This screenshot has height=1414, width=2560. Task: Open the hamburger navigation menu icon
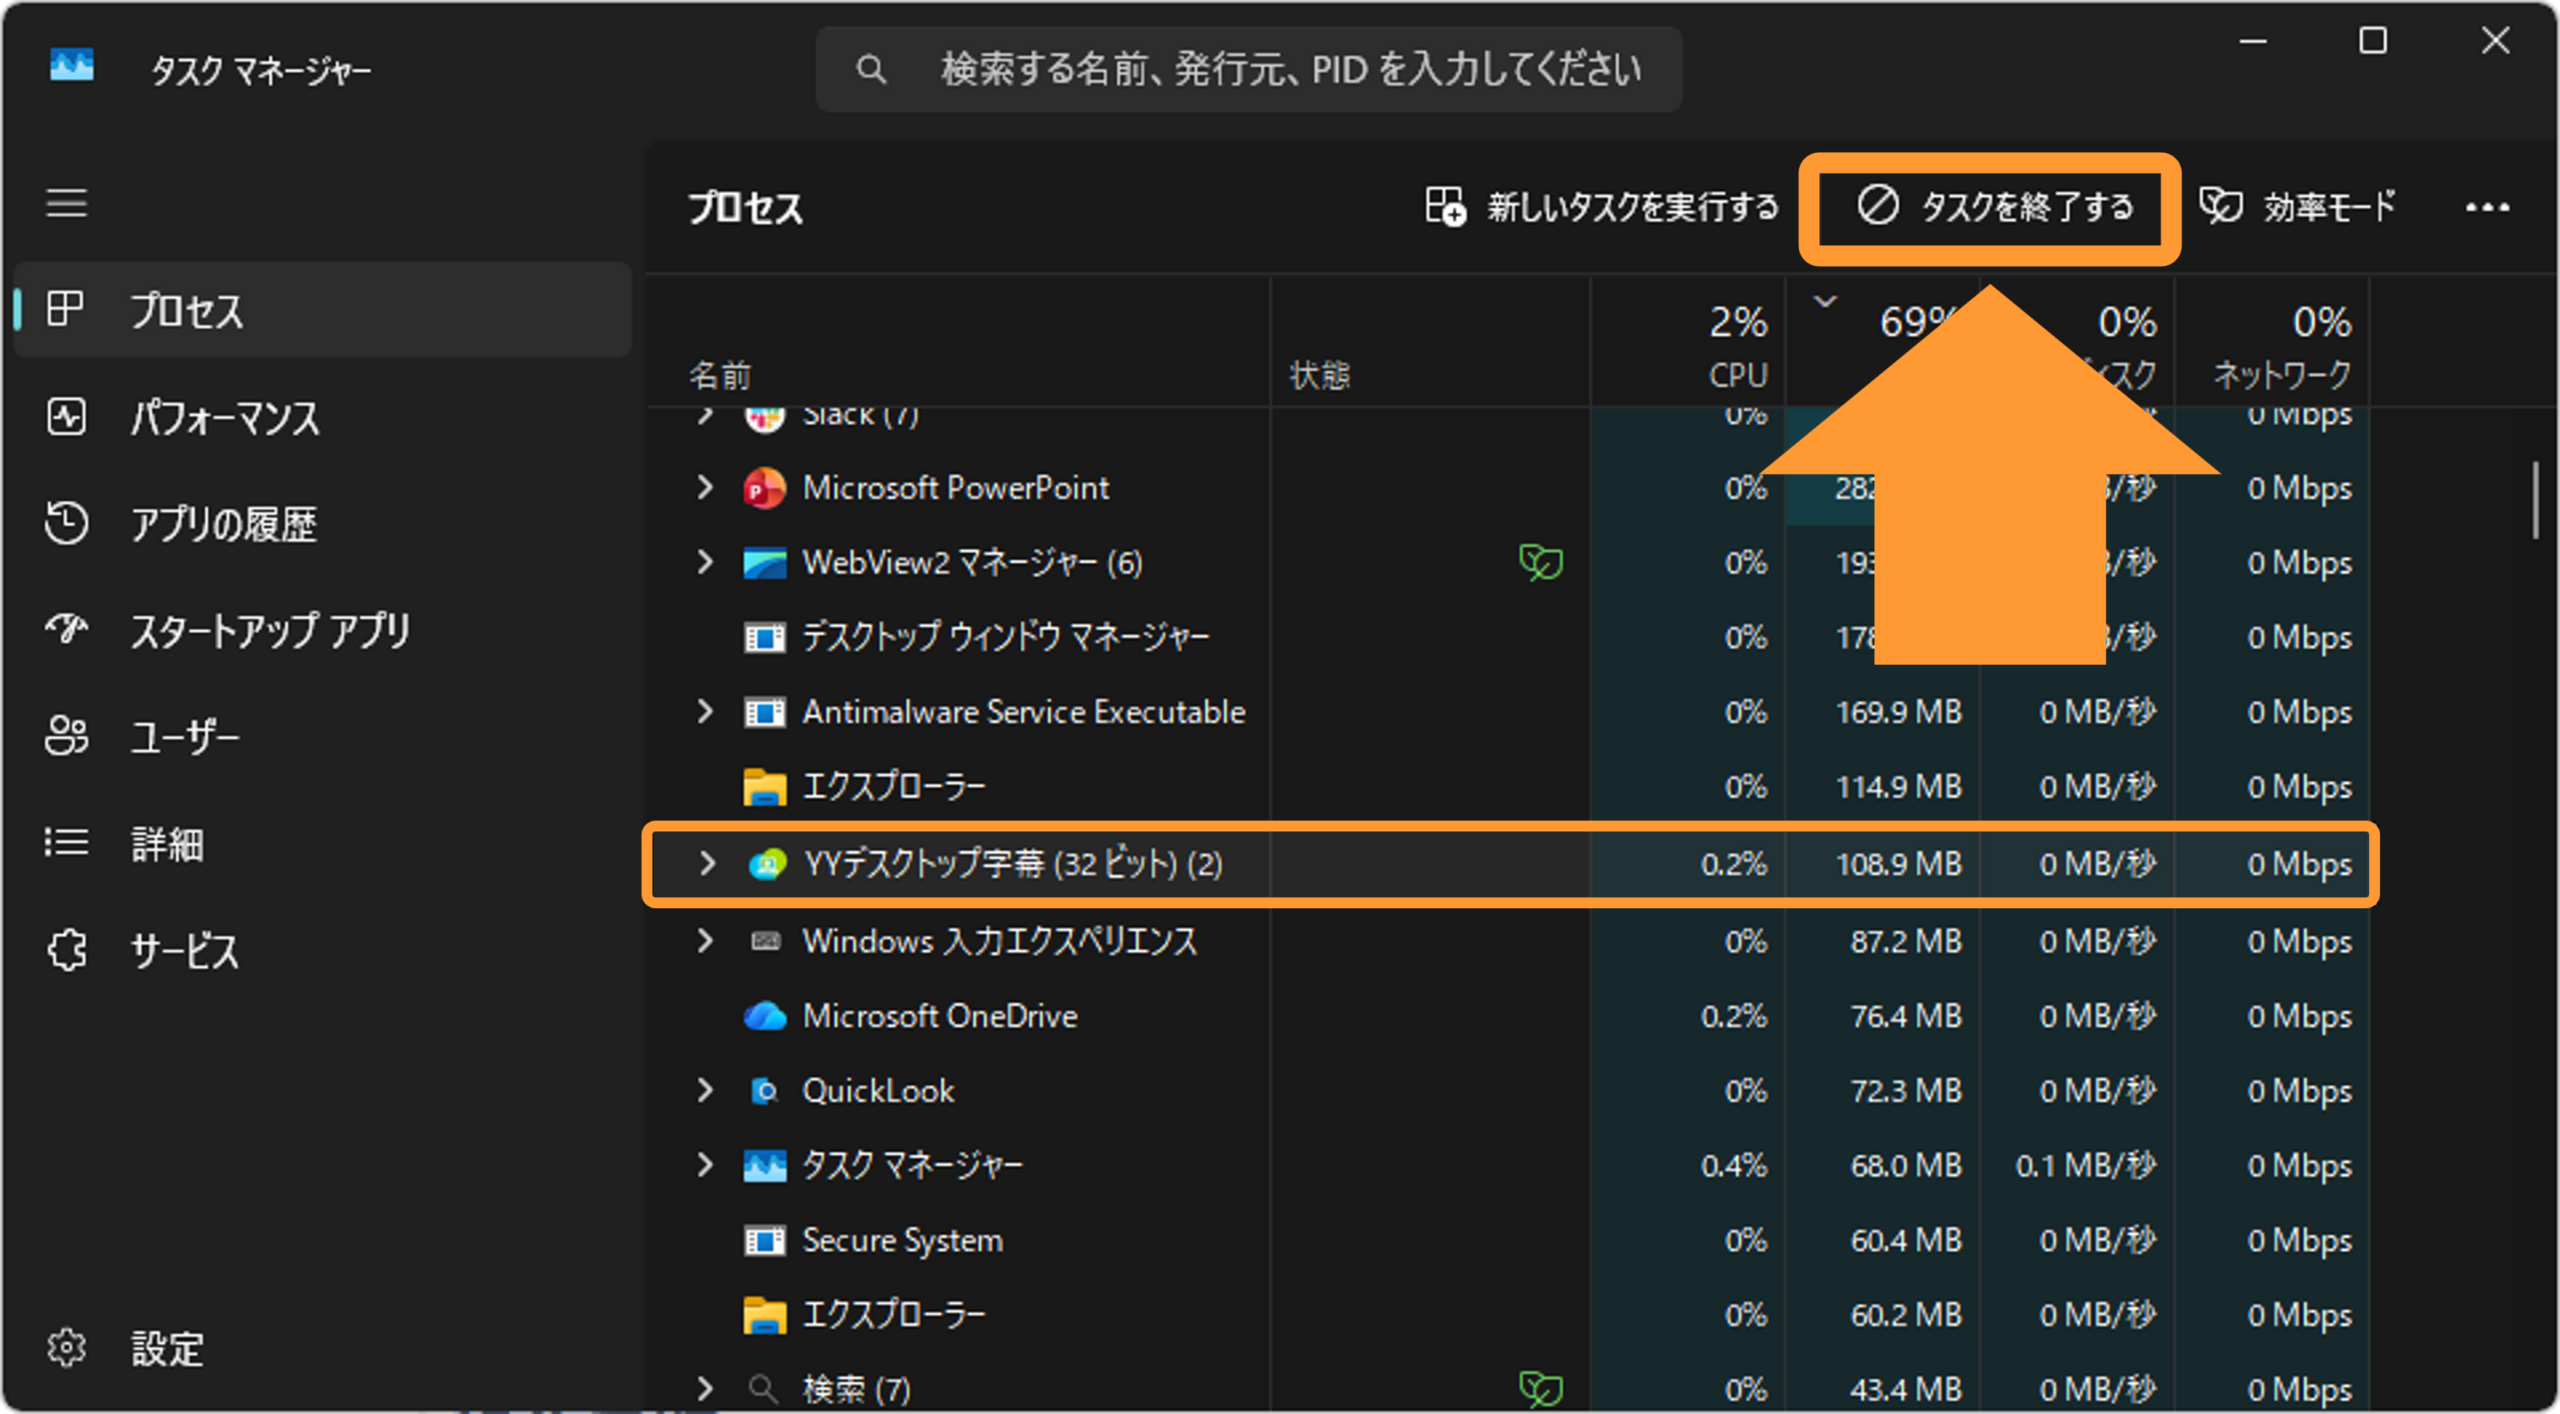pyautogui.click(x=66, y=203)
